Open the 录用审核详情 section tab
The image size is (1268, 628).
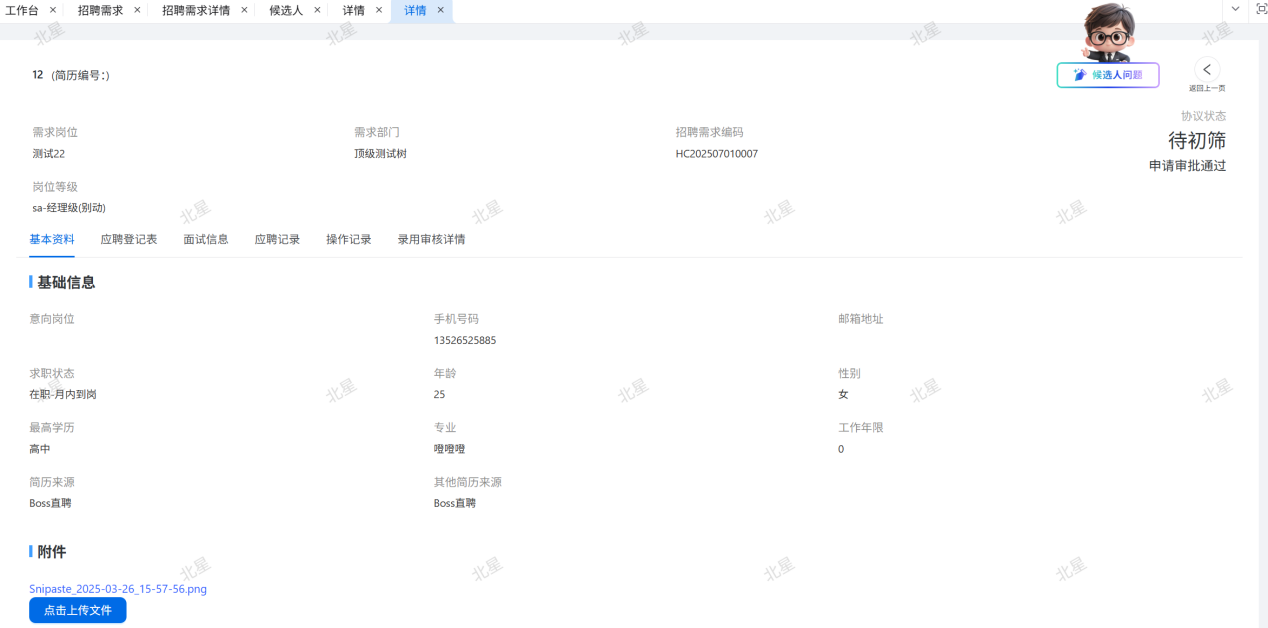click(x=431, y=239)
